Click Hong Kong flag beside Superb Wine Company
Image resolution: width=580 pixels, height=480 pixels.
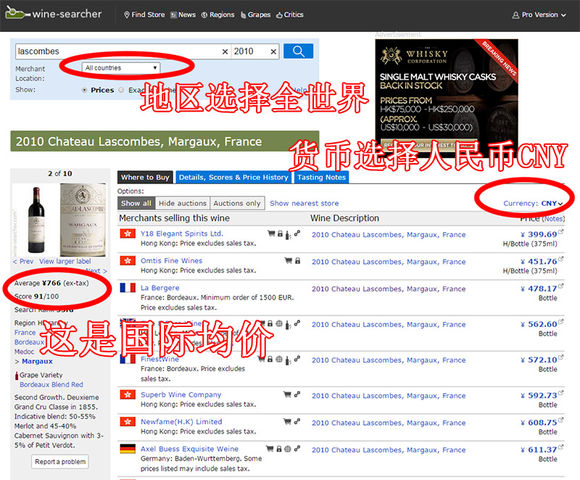(x=128, y=395)
